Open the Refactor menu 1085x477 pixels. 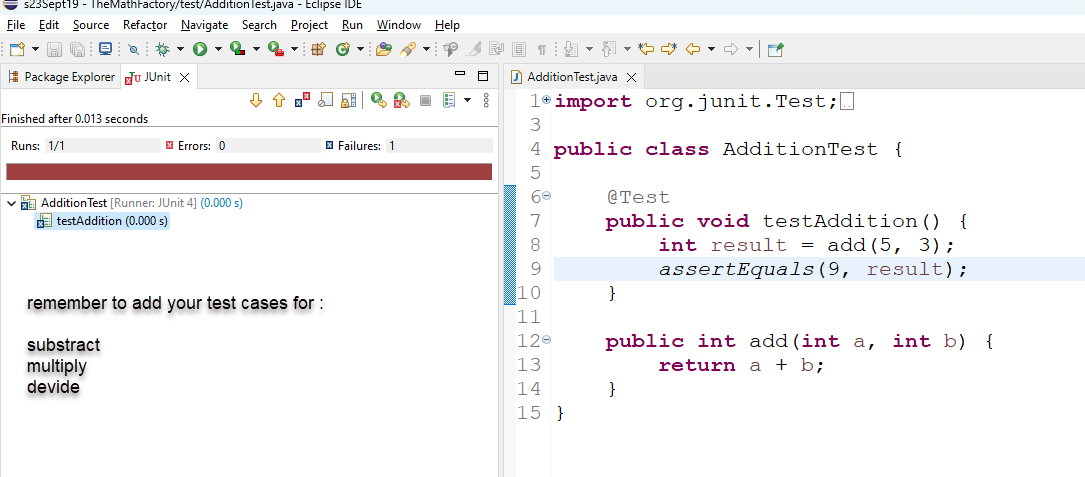(145, 25)
